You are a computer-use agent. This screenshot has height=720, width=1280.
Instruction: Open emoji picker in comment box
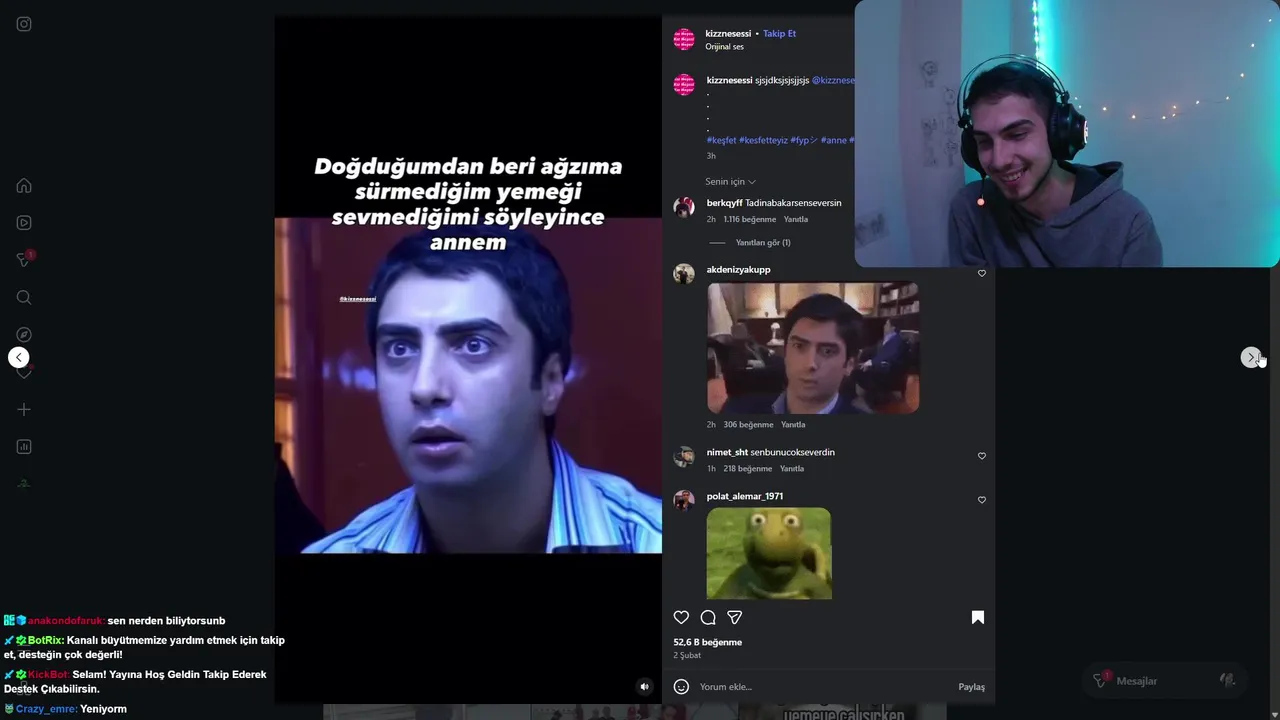coord(681,687)
